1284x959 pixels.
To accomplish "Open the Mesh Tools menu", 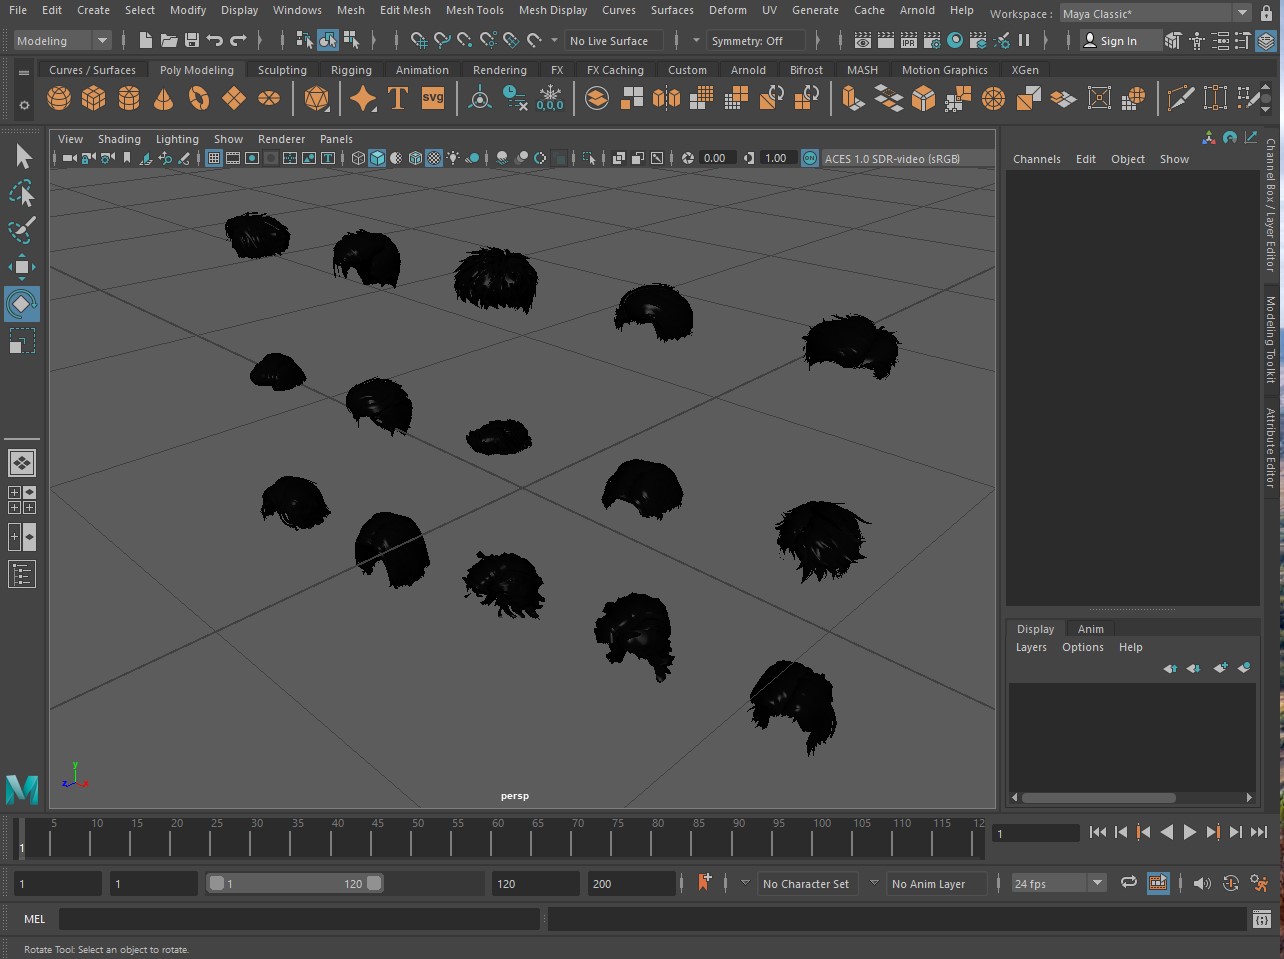I will (x=474, y=10).
